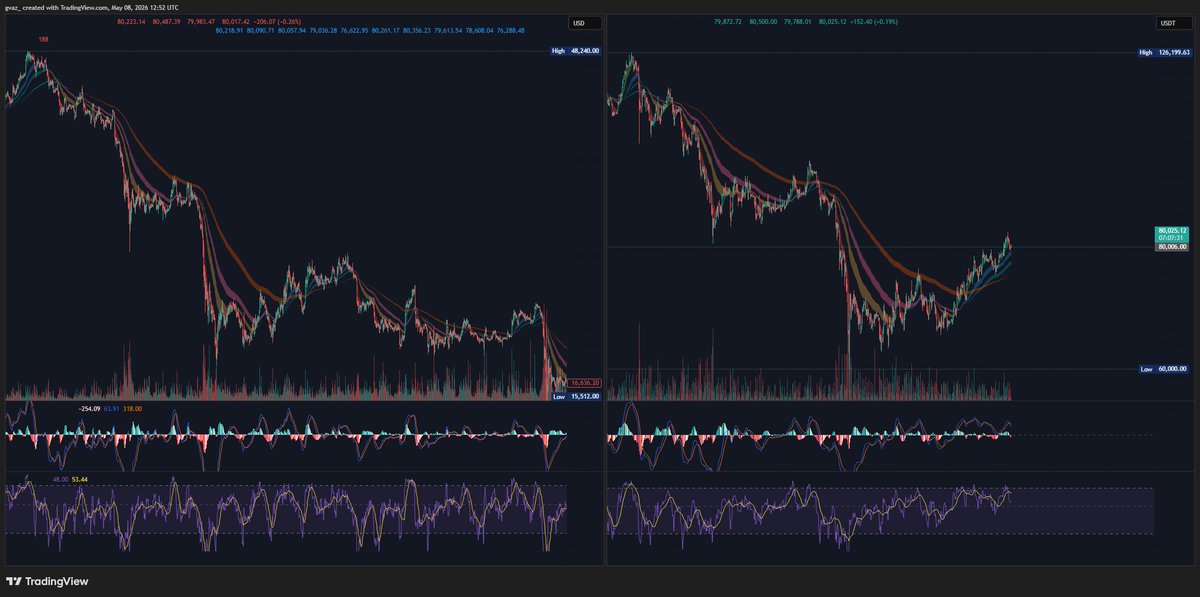This screenshot has width=1200, height=597.
Task: Click the MACD histogram value −254.09
Action: [x=91, y=408]
